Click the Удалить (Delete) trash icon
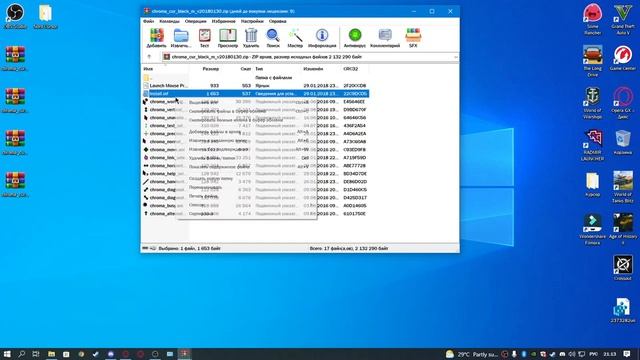 coord(251,38)
